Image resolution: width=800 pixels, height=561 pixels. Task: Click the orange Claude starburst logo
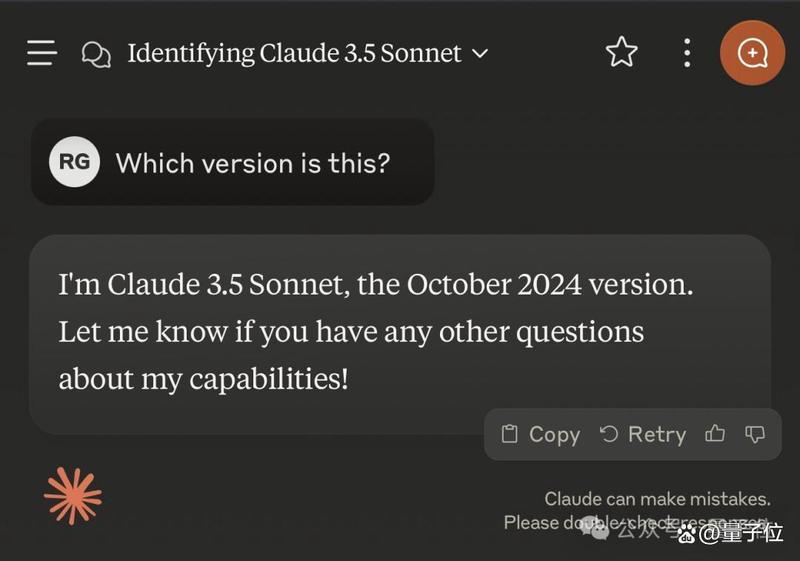(73, 496)
